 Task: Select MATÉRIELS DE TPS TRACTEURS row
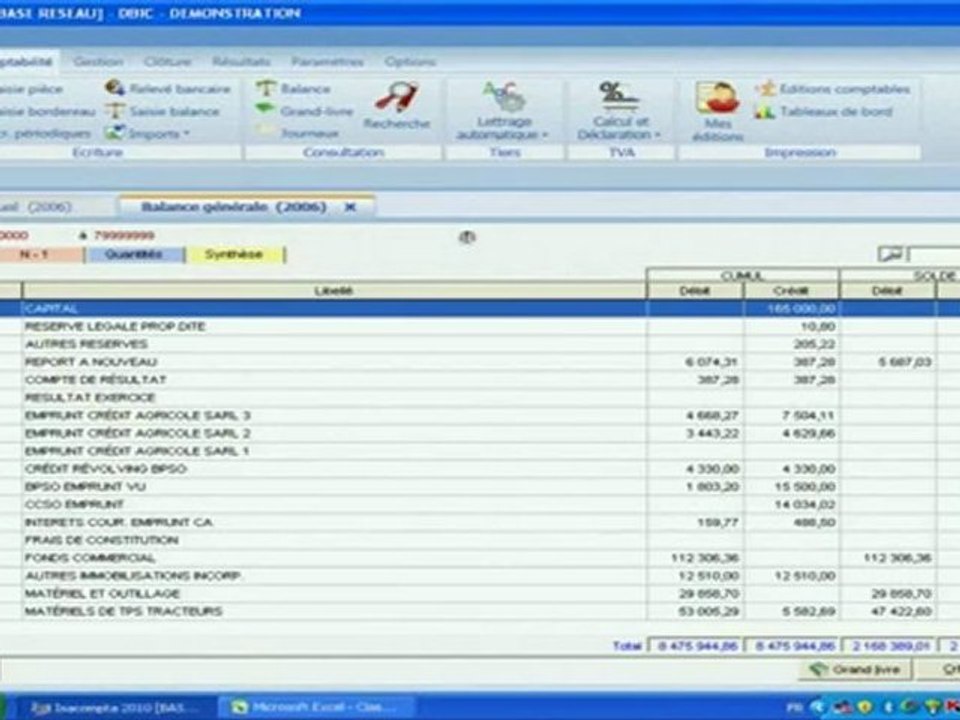[x=480, y=611]
